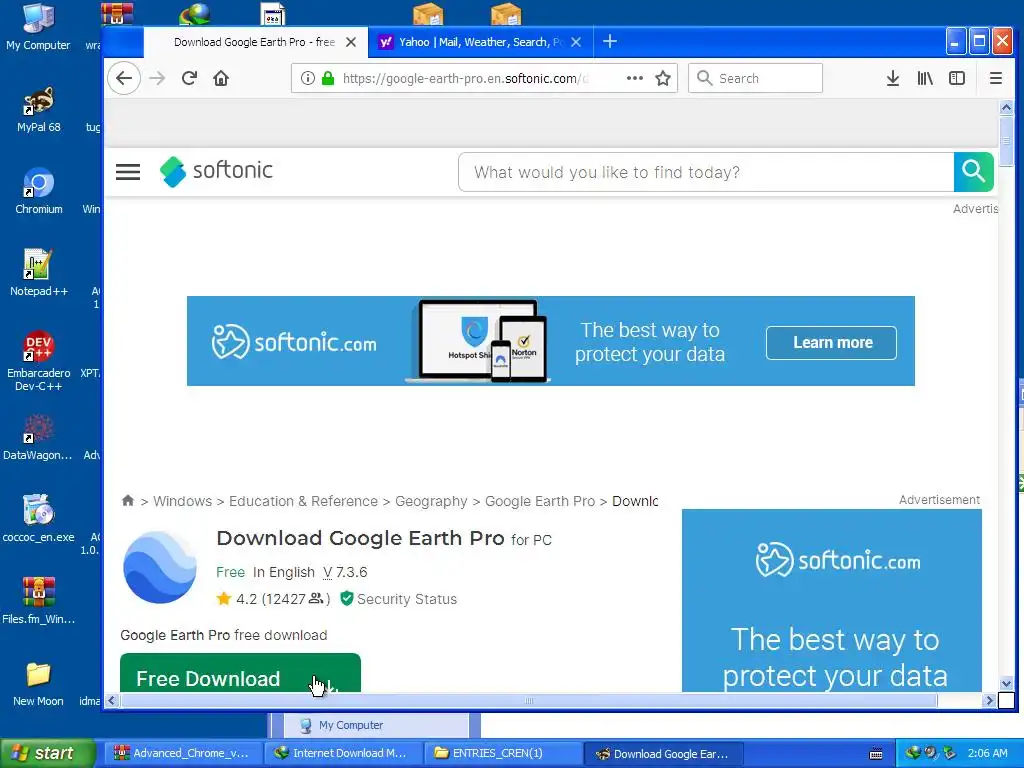Switch to the Yahoo Mail, Weather tab
This screenshot has width=1024, height=768.
click(x=480, y=42)
